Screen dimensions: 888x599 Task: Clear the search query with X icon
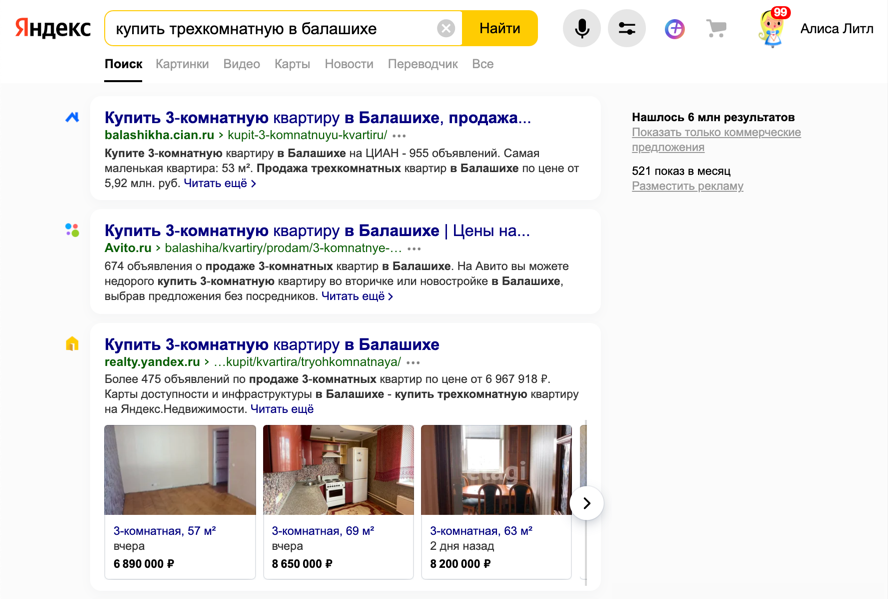tap(446, 29)
